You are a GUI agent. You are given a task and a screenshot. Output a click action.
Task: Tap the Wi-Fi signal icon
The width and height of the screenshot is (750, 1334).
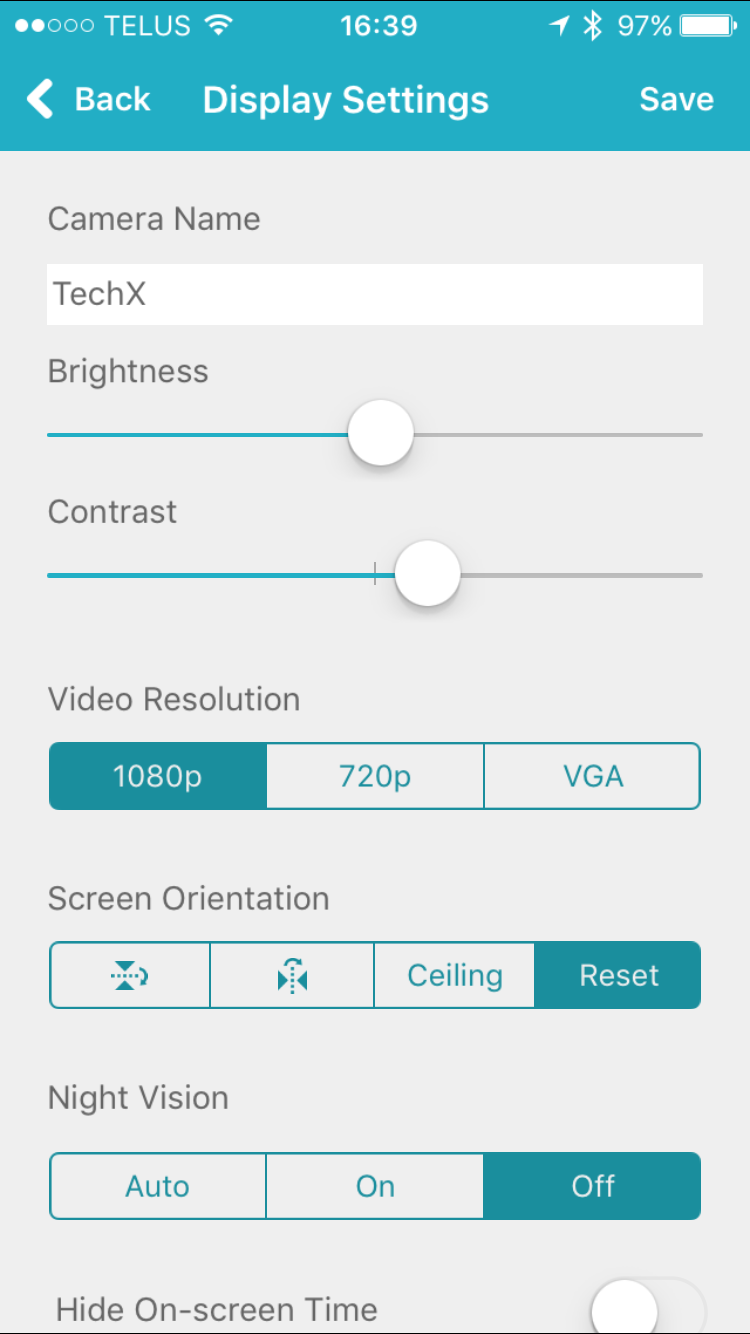pyautogui.click(x=216, y=27)
